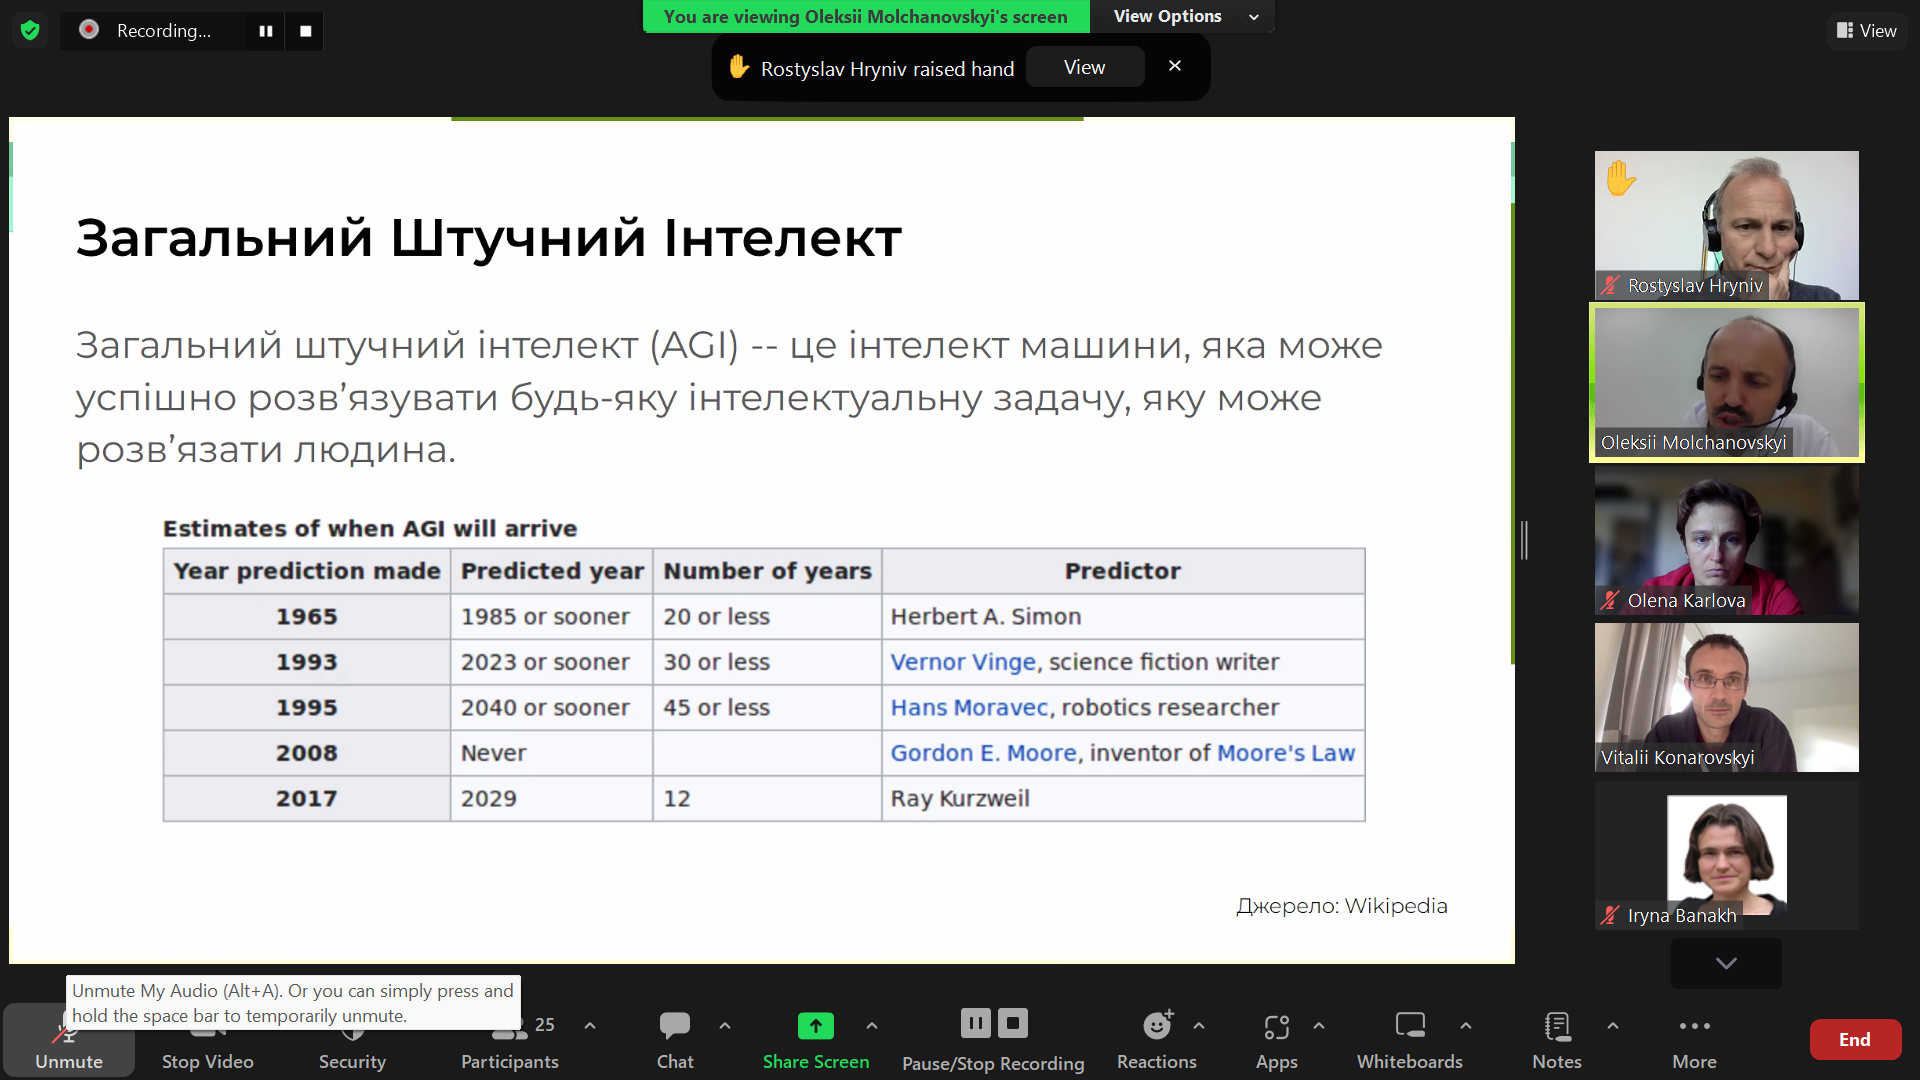This screenshot has width=1920, height=1080.
Task: Click the green encryption shield icon
Action: tap(30, 31)
